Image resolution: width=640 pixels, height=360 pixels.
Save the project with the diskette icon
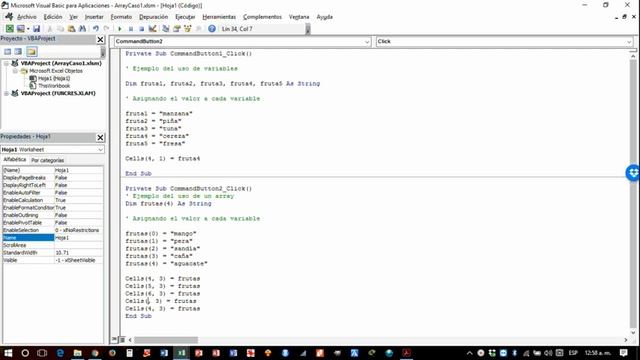click(x=36, y=29)
